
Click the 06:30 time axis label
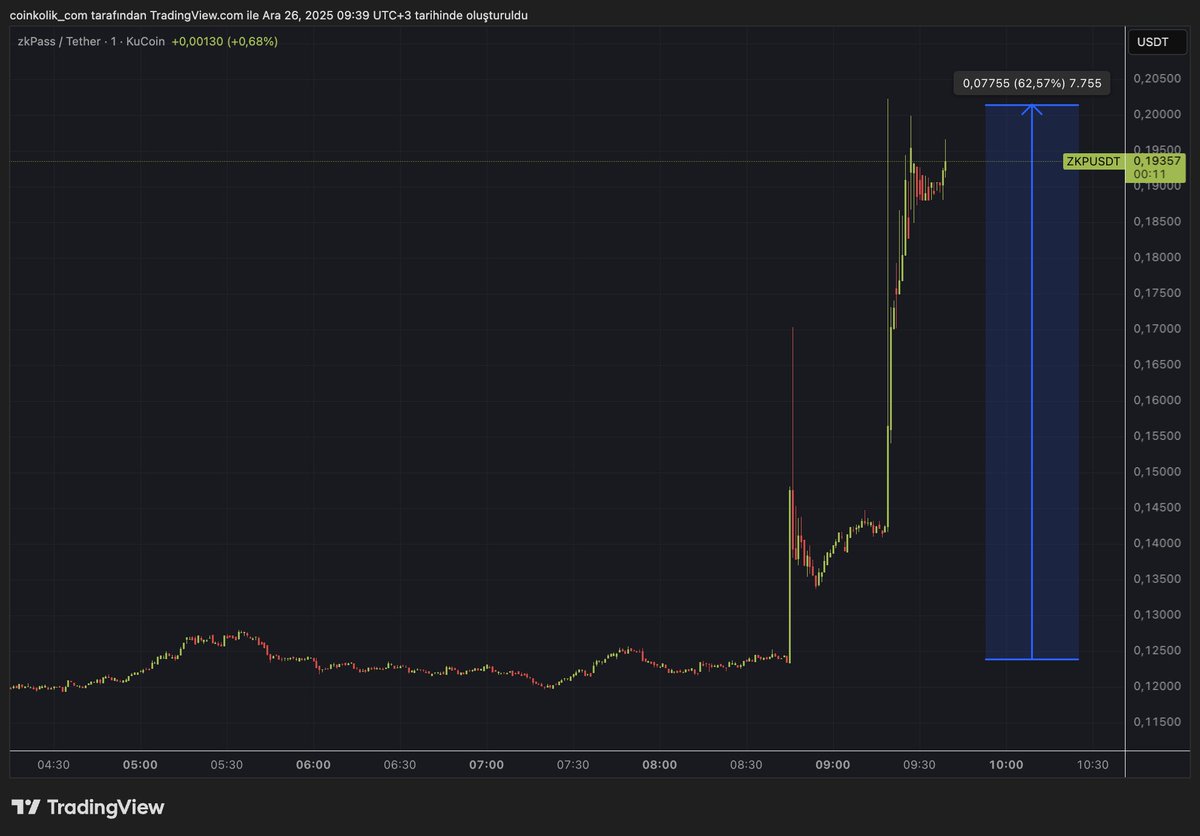pos(400,765)
